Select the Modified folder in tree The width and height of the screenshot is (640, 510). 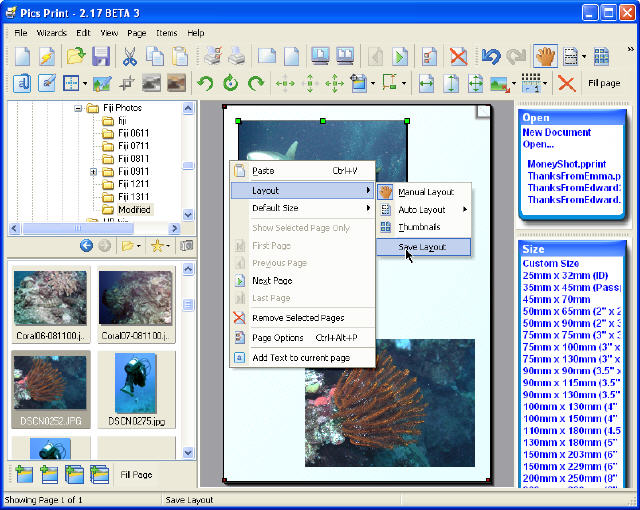133,210
